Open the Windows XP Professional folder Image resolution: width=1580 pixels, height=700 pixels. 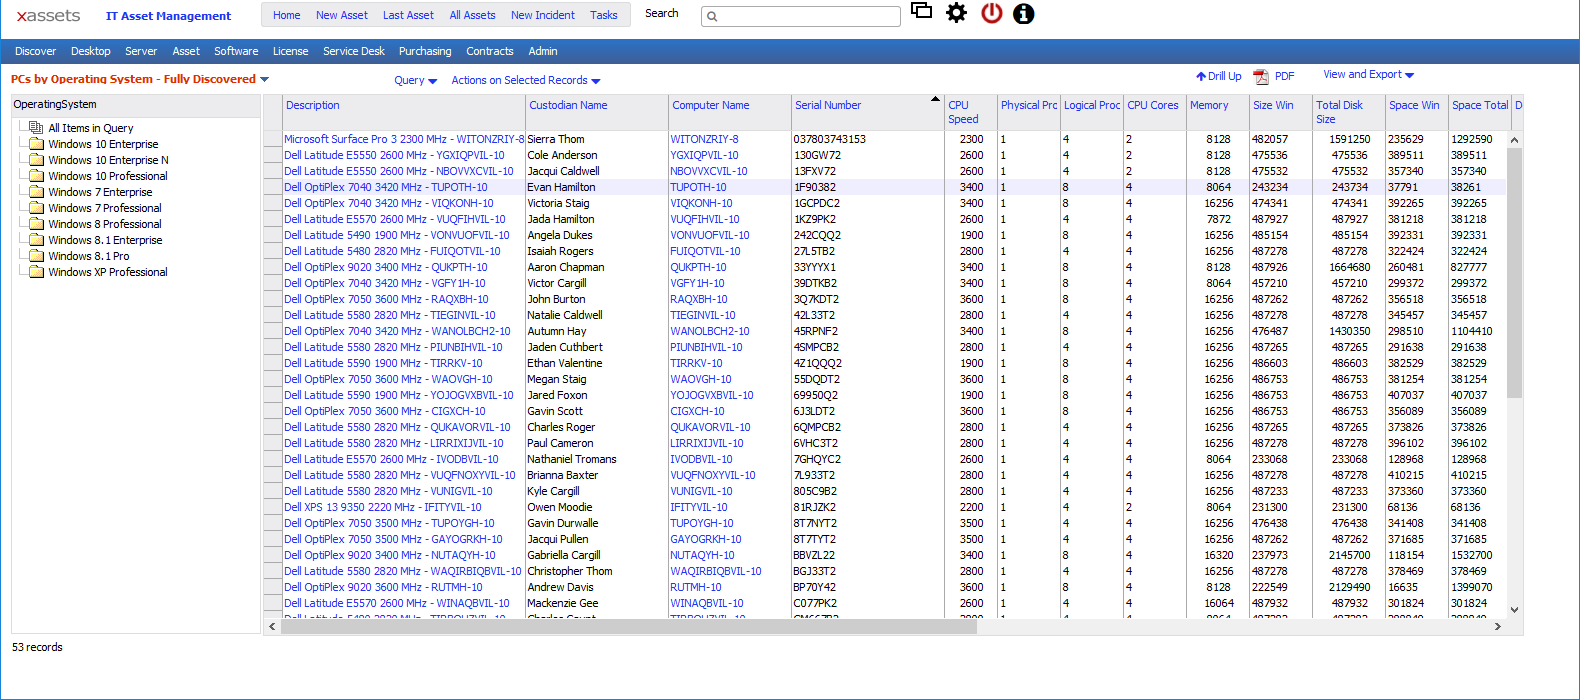point(37,272)
